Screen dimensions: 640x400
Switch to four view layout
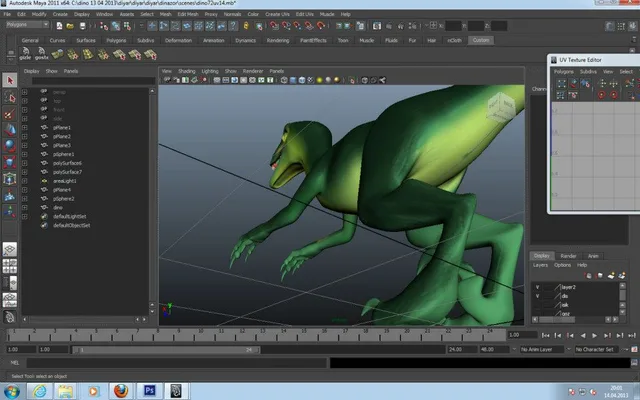(x=9, y=266)
